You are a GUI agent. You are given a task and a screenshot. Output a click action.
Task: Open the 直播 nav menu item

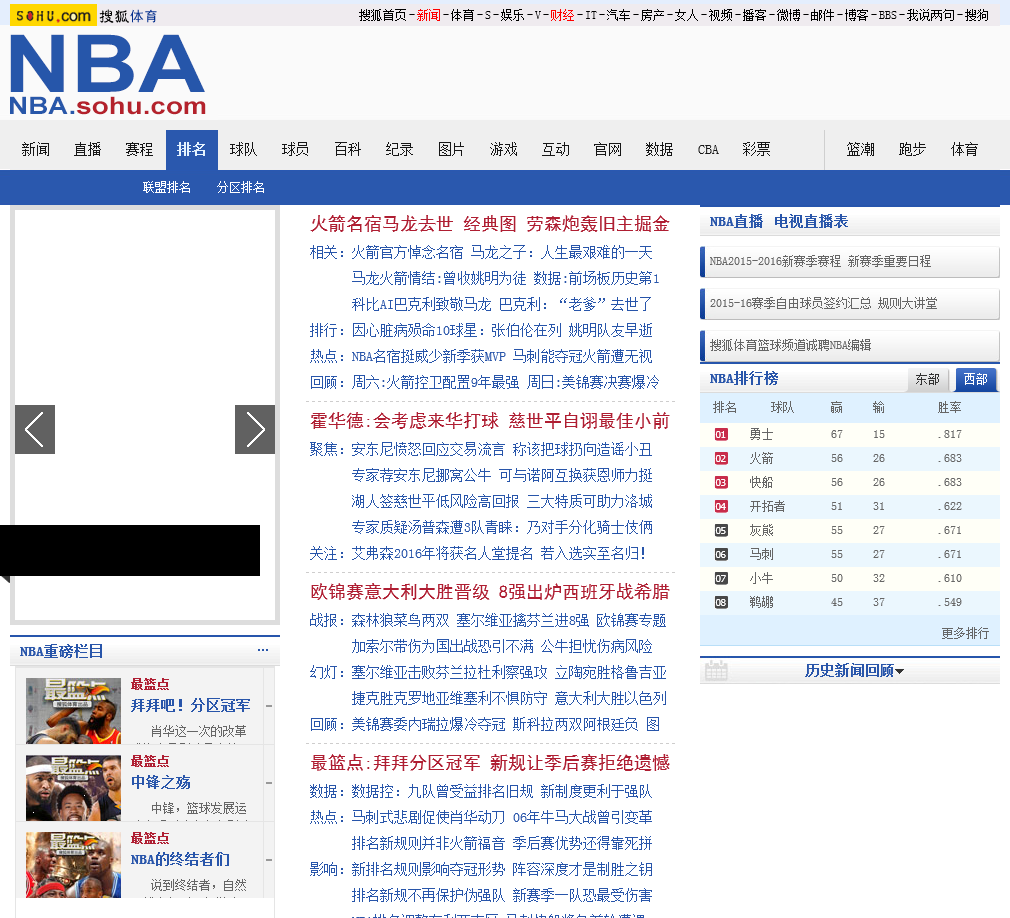coord(88,149)
